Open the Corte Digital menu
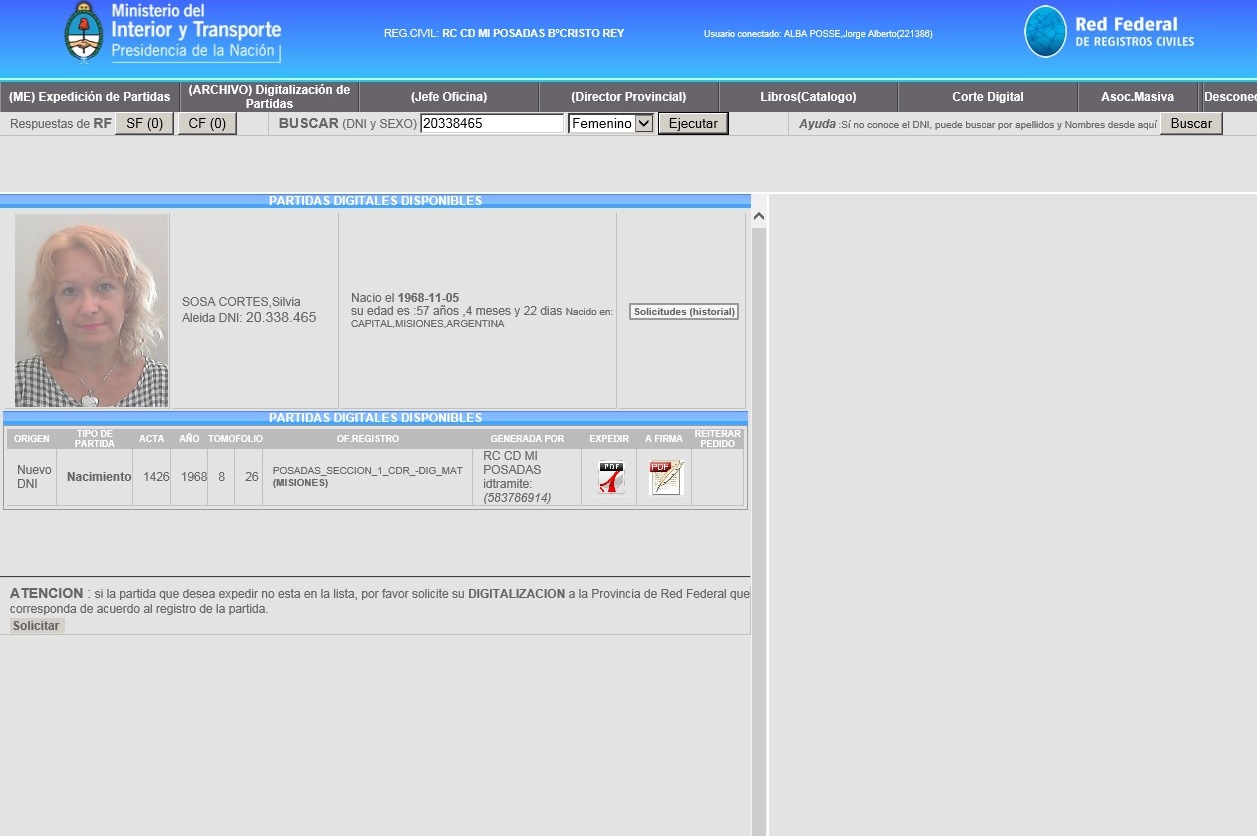This screenshot has width=1257, height=836. (x=987, y=97)
